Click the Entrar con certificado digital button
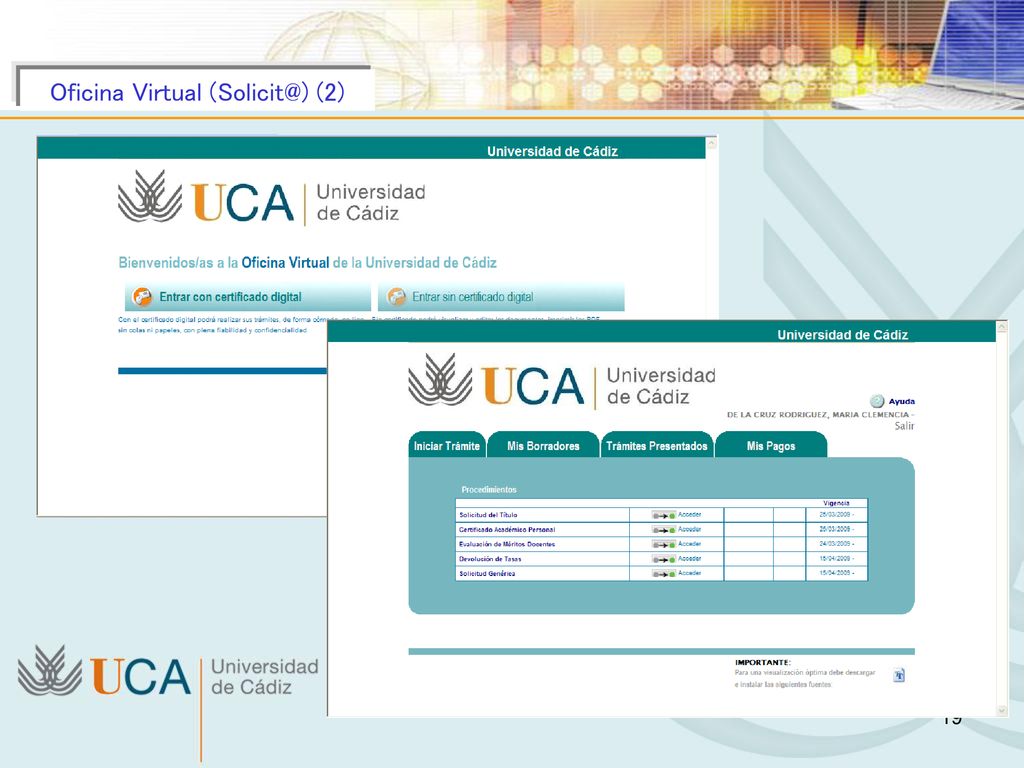This screenshot has height=768, width=1024. [248, 297]
